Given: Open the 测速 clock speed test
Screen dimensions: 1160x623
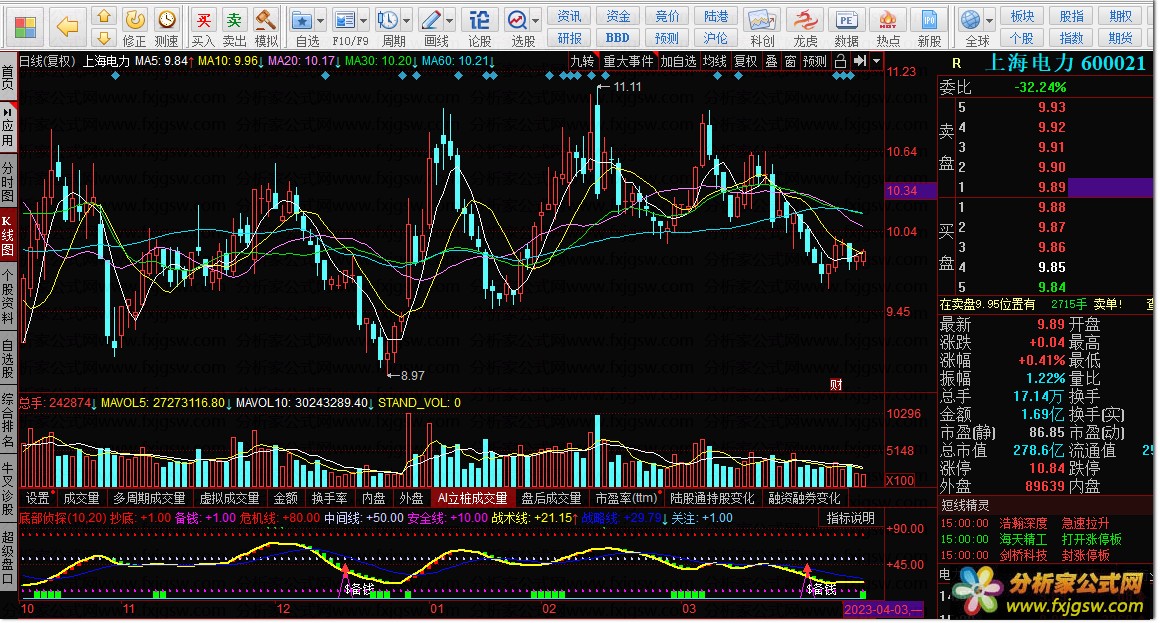Looking at the screenshot, I should 166,20.
